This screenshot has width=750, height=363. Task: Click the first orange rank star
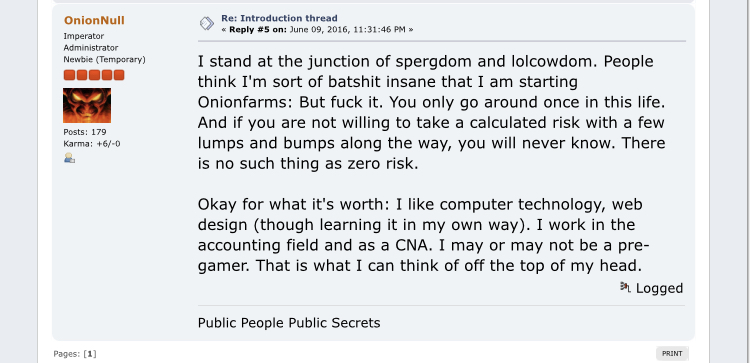[x=69, y=75]
